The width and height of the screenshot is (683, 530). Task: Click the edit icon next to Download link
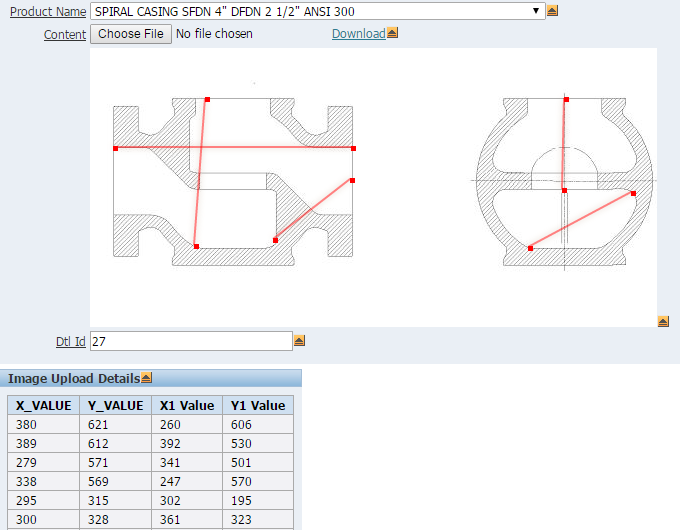392,33
